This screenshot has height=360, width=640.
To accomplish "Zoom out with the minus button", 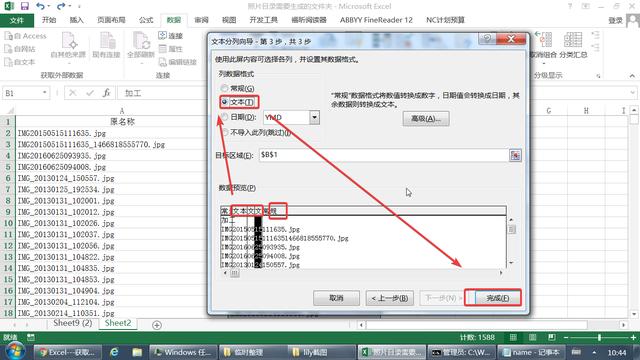I will pyautogui.click(x=566, y=338).
